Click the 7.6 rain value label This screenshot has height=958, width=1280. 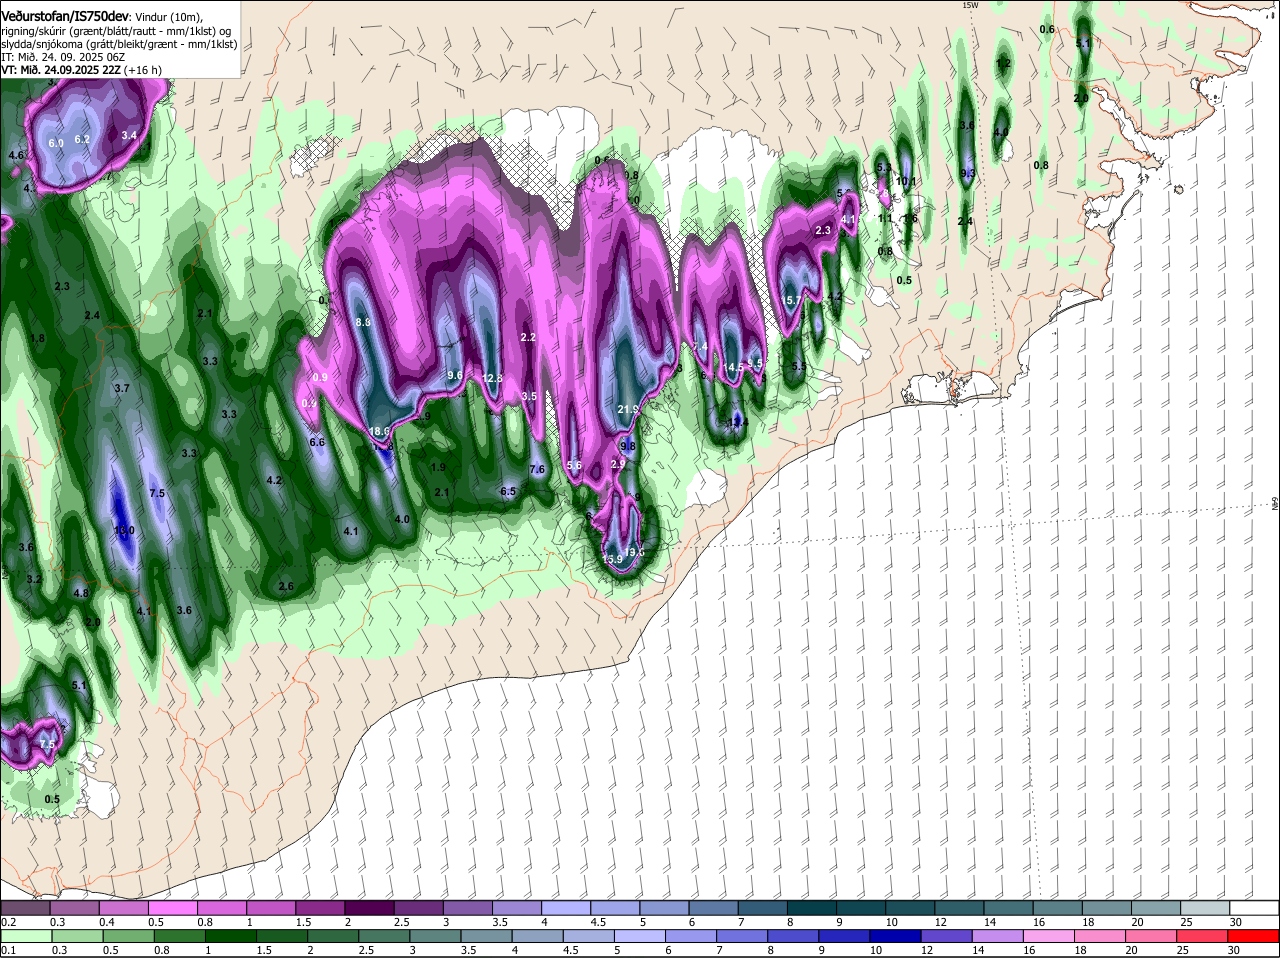(537, 469)
